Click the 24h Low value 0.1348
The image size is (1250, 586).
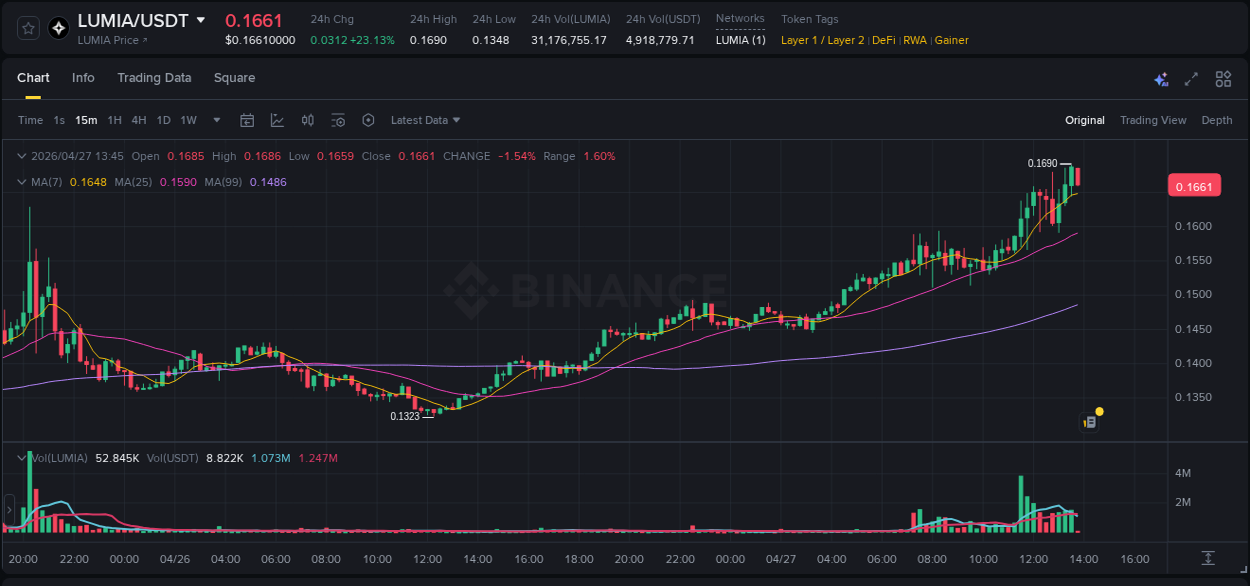(x=491, y=40)
